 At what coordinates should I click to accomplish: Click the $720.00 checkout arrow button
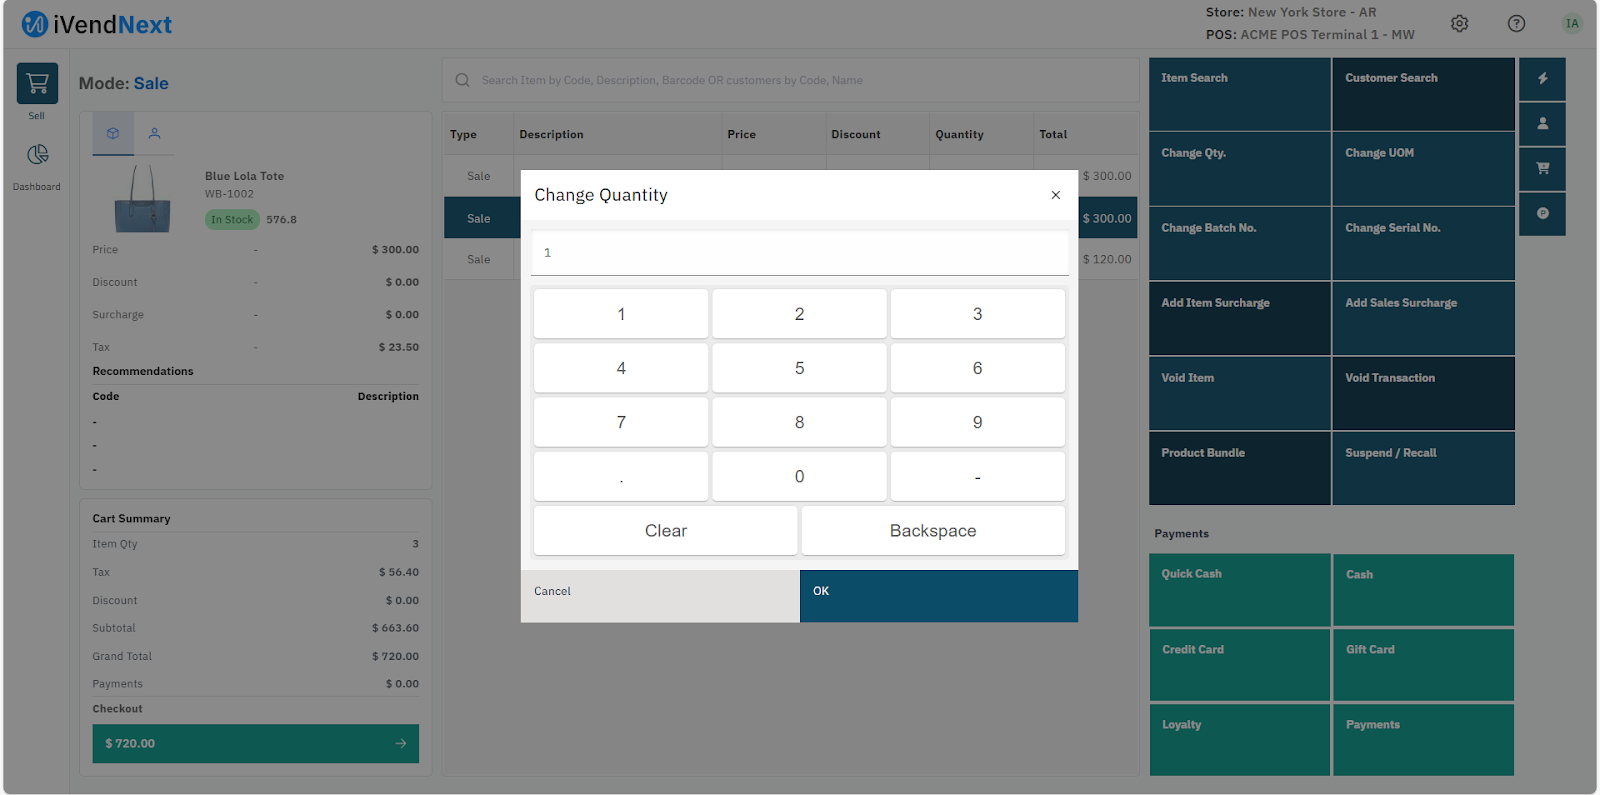click(255, 744)
